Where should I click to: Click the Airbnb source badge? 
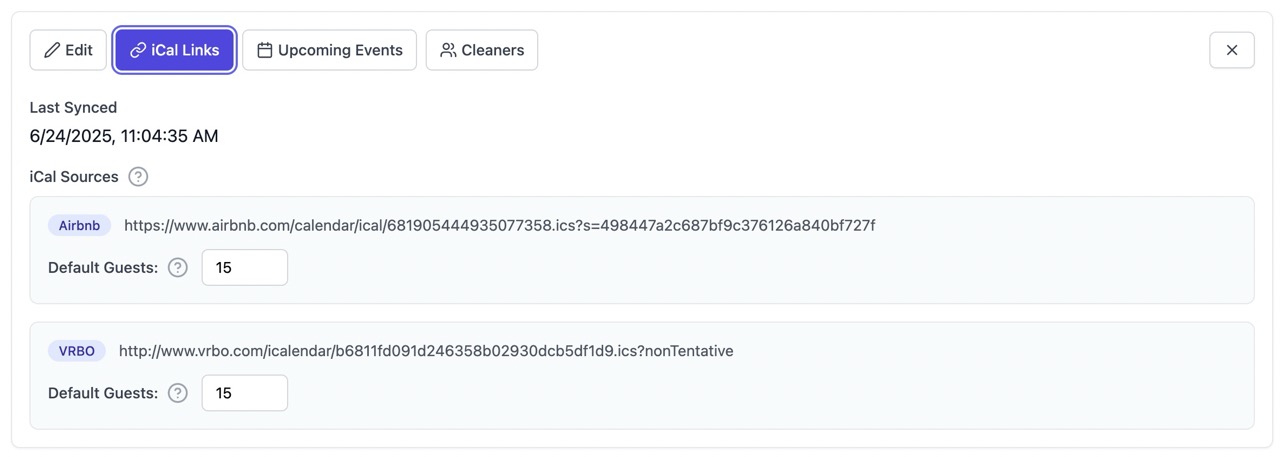pyautogui.click(x=79, y=226)
